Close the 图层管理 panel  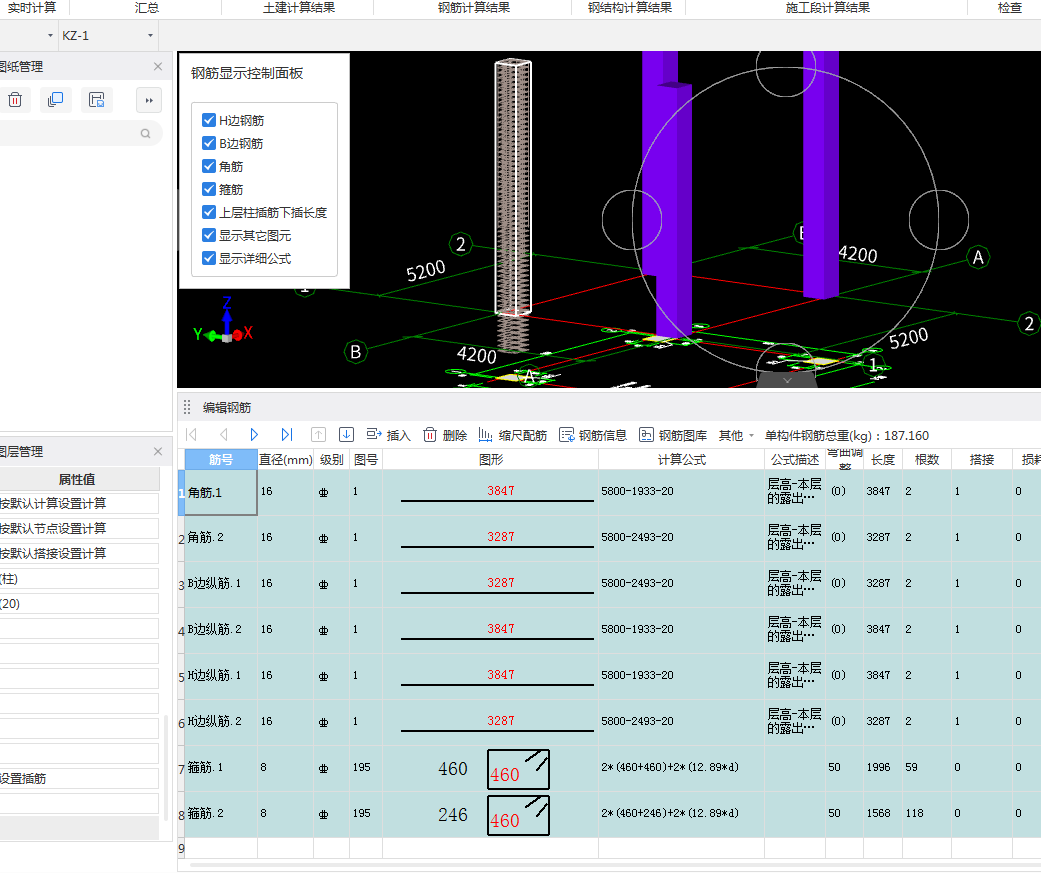tap(157, 451)
